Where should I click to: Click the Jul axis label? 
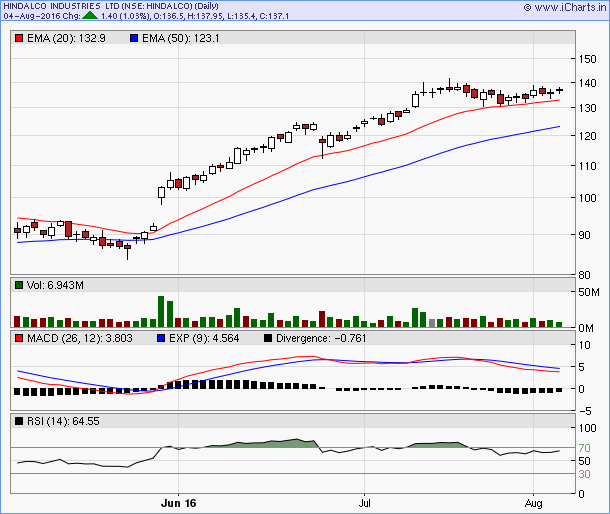[365, 503]
